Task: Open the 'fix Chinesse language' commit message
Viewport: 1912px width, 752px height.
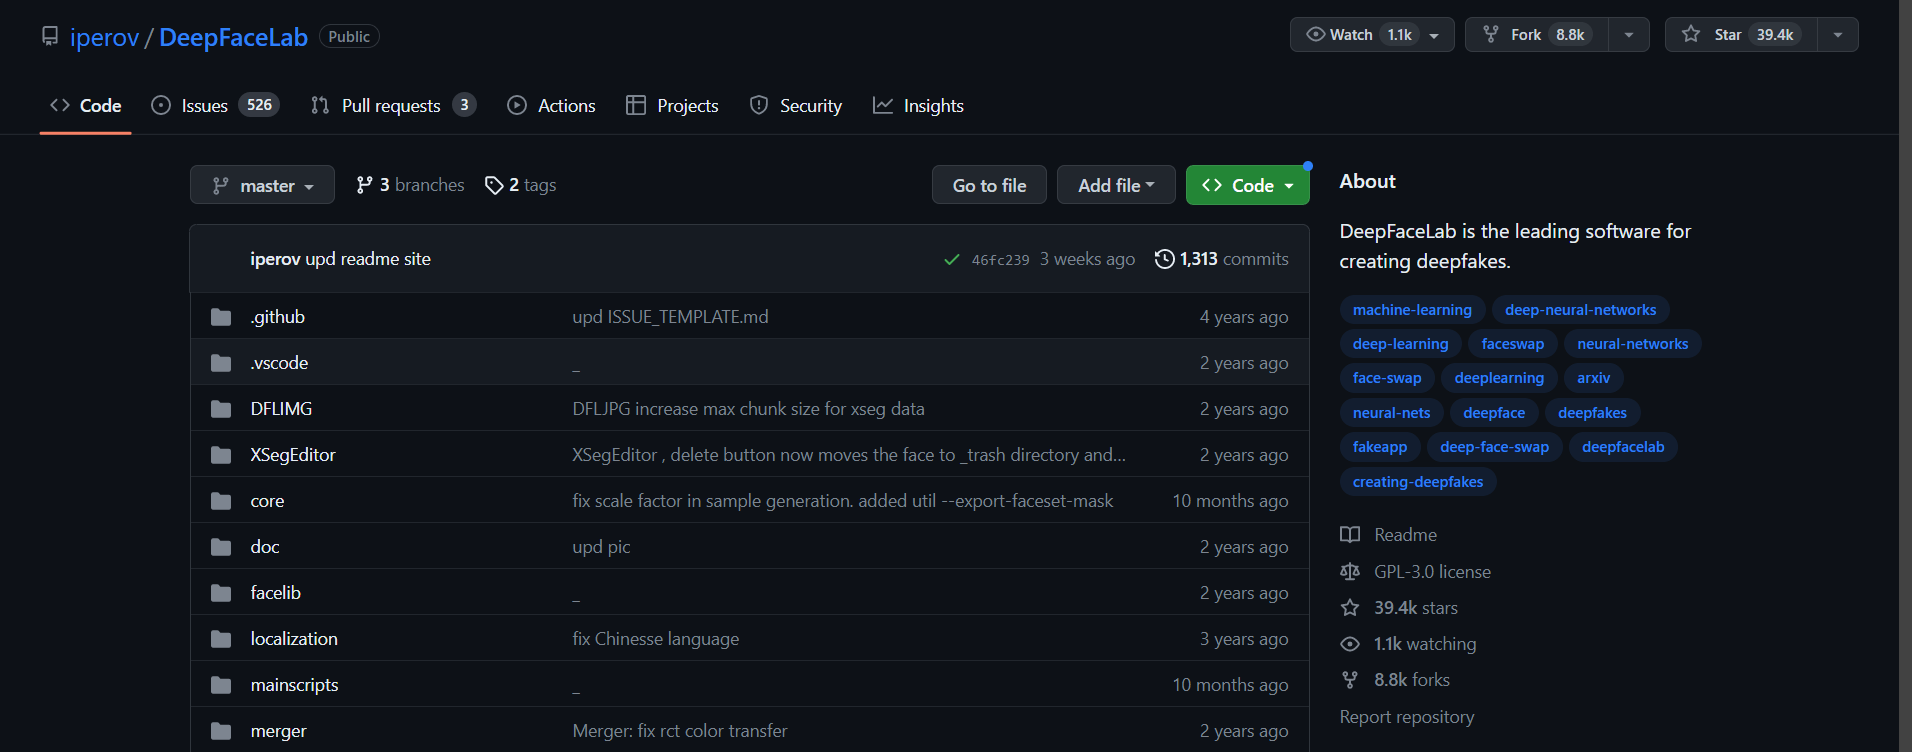Action: (656, 639)
